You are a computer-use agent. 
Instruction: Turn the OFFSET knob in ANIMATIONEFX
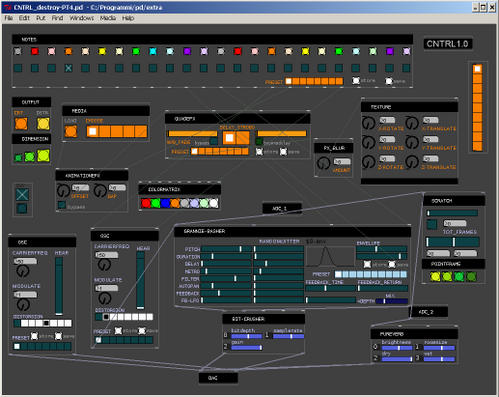pyautogui.click(x=63, y=191)
